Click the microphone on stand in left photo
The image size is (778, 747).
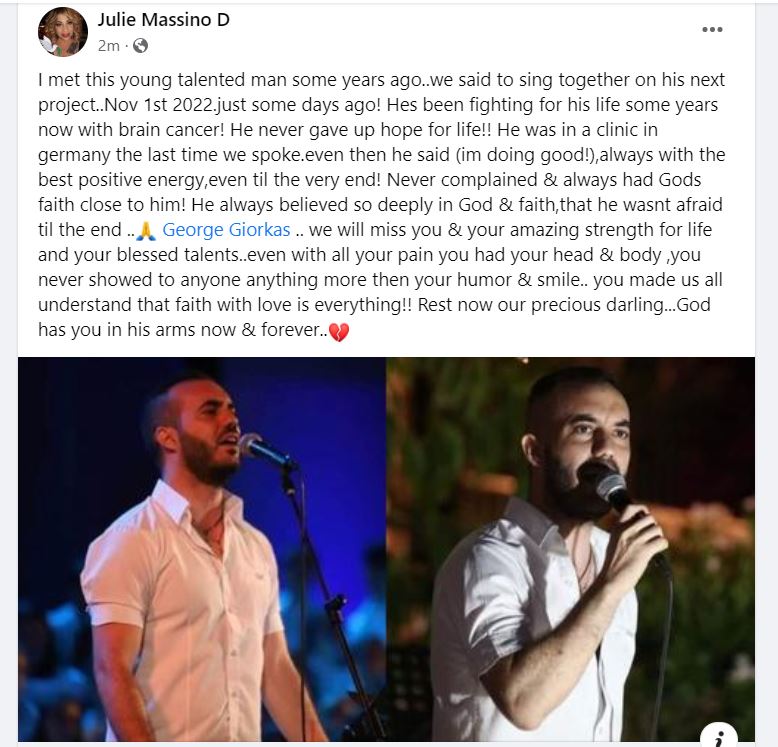pyautogui.click(x=265, y=450)
